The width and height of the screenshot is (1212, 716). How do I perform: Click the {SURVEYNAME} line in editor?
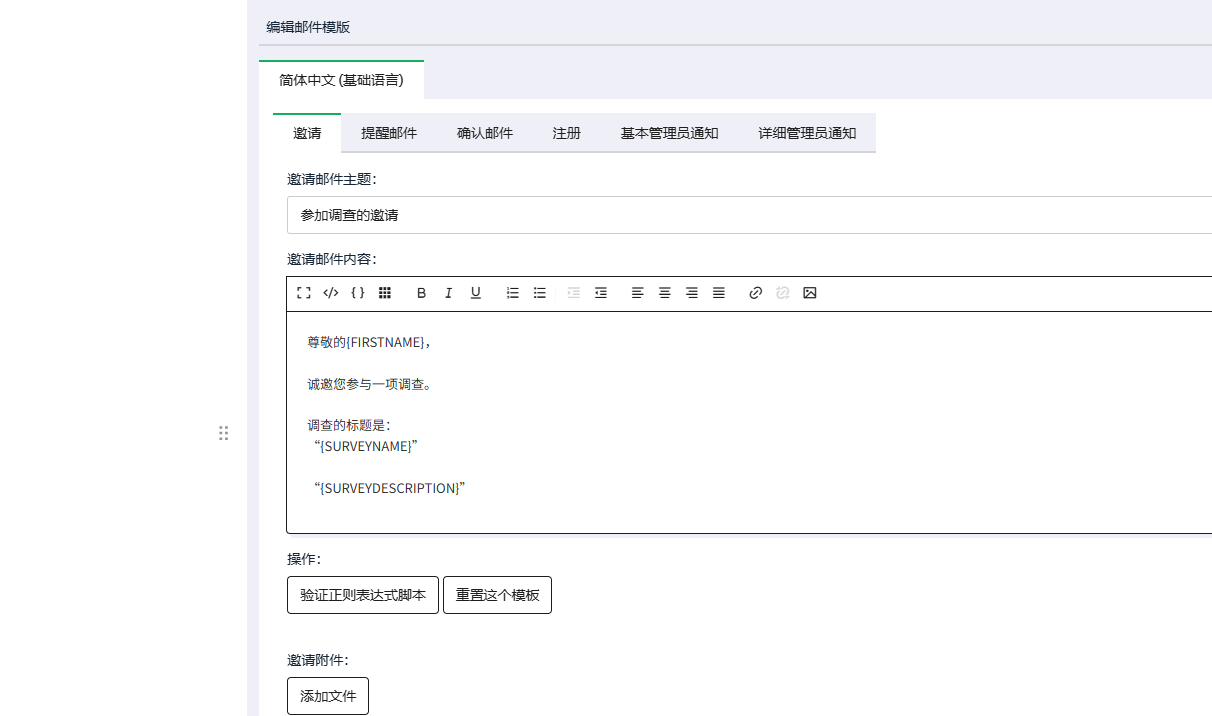[365, 446]
